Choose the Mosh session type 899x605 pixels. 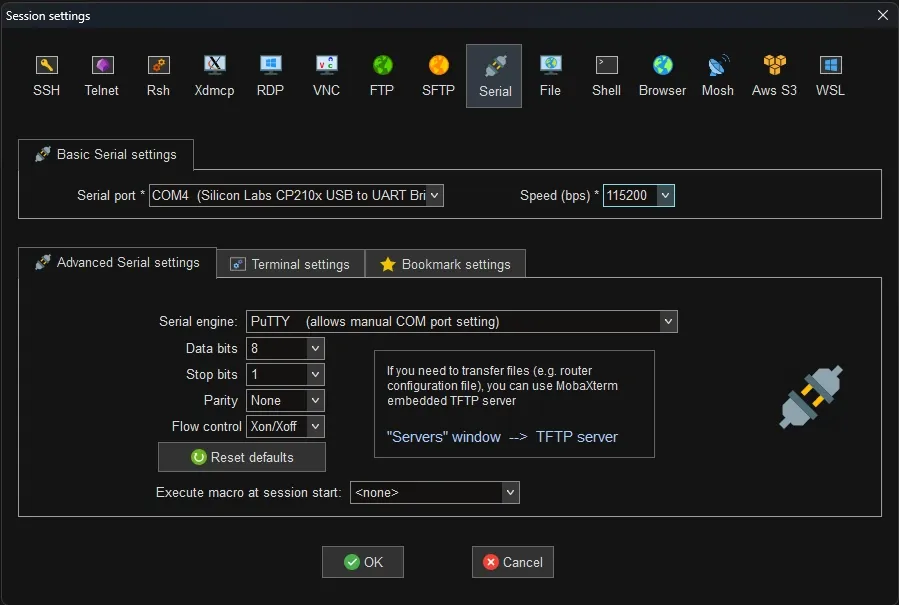[x=717, y=75]
